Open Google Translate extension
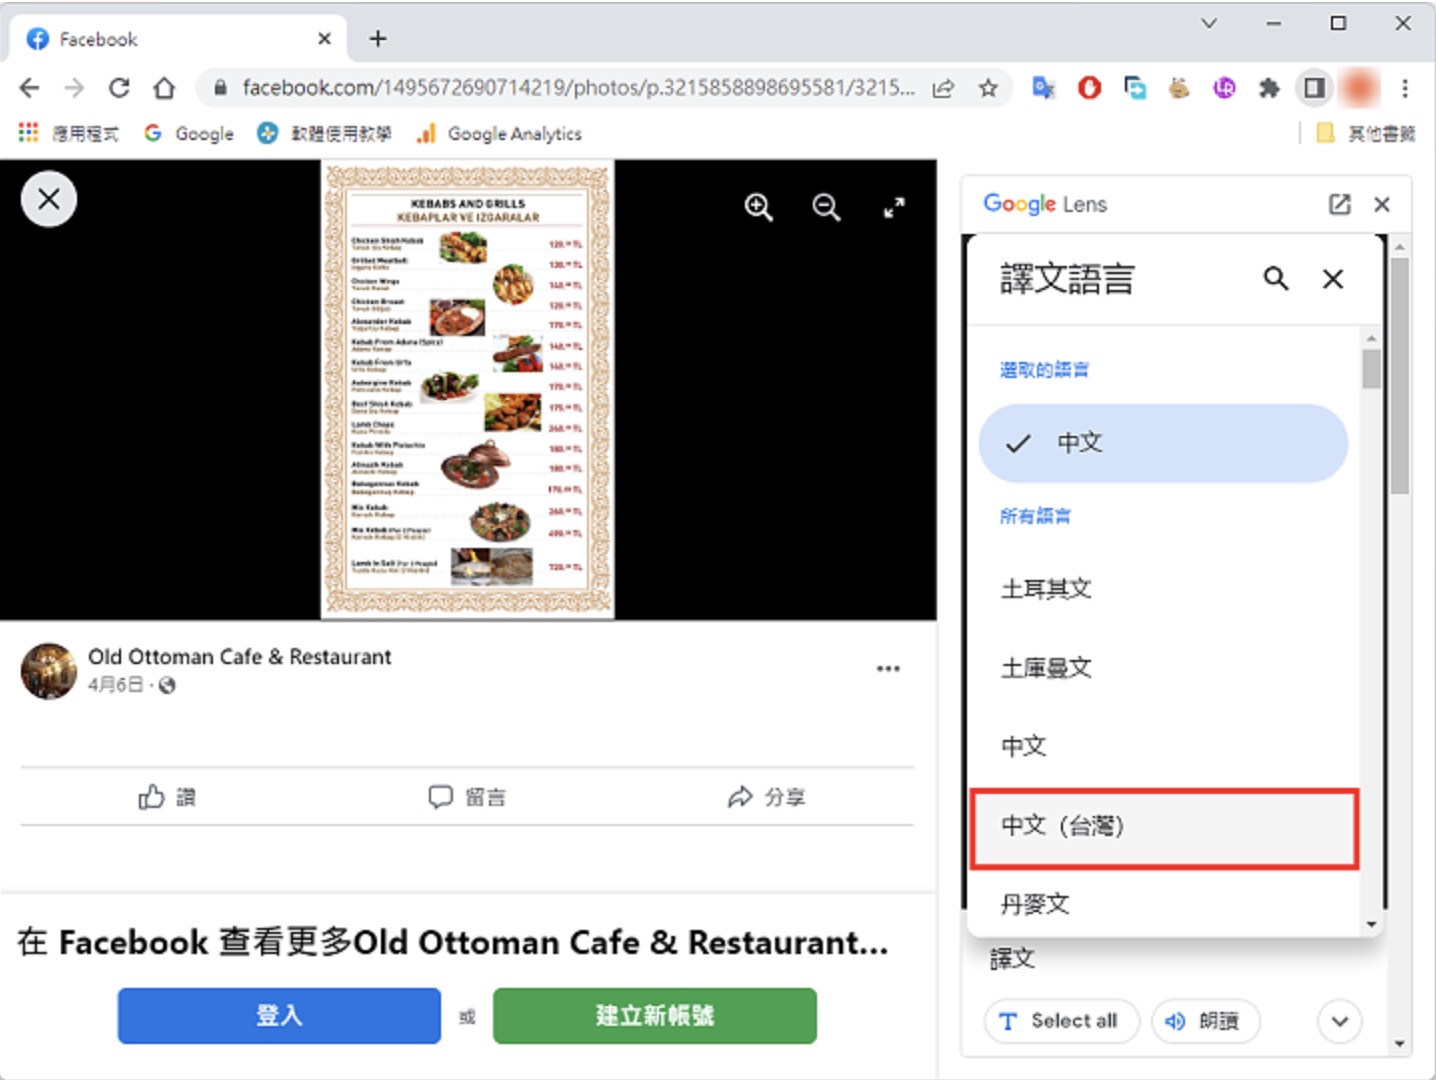 coord(1043,88)
